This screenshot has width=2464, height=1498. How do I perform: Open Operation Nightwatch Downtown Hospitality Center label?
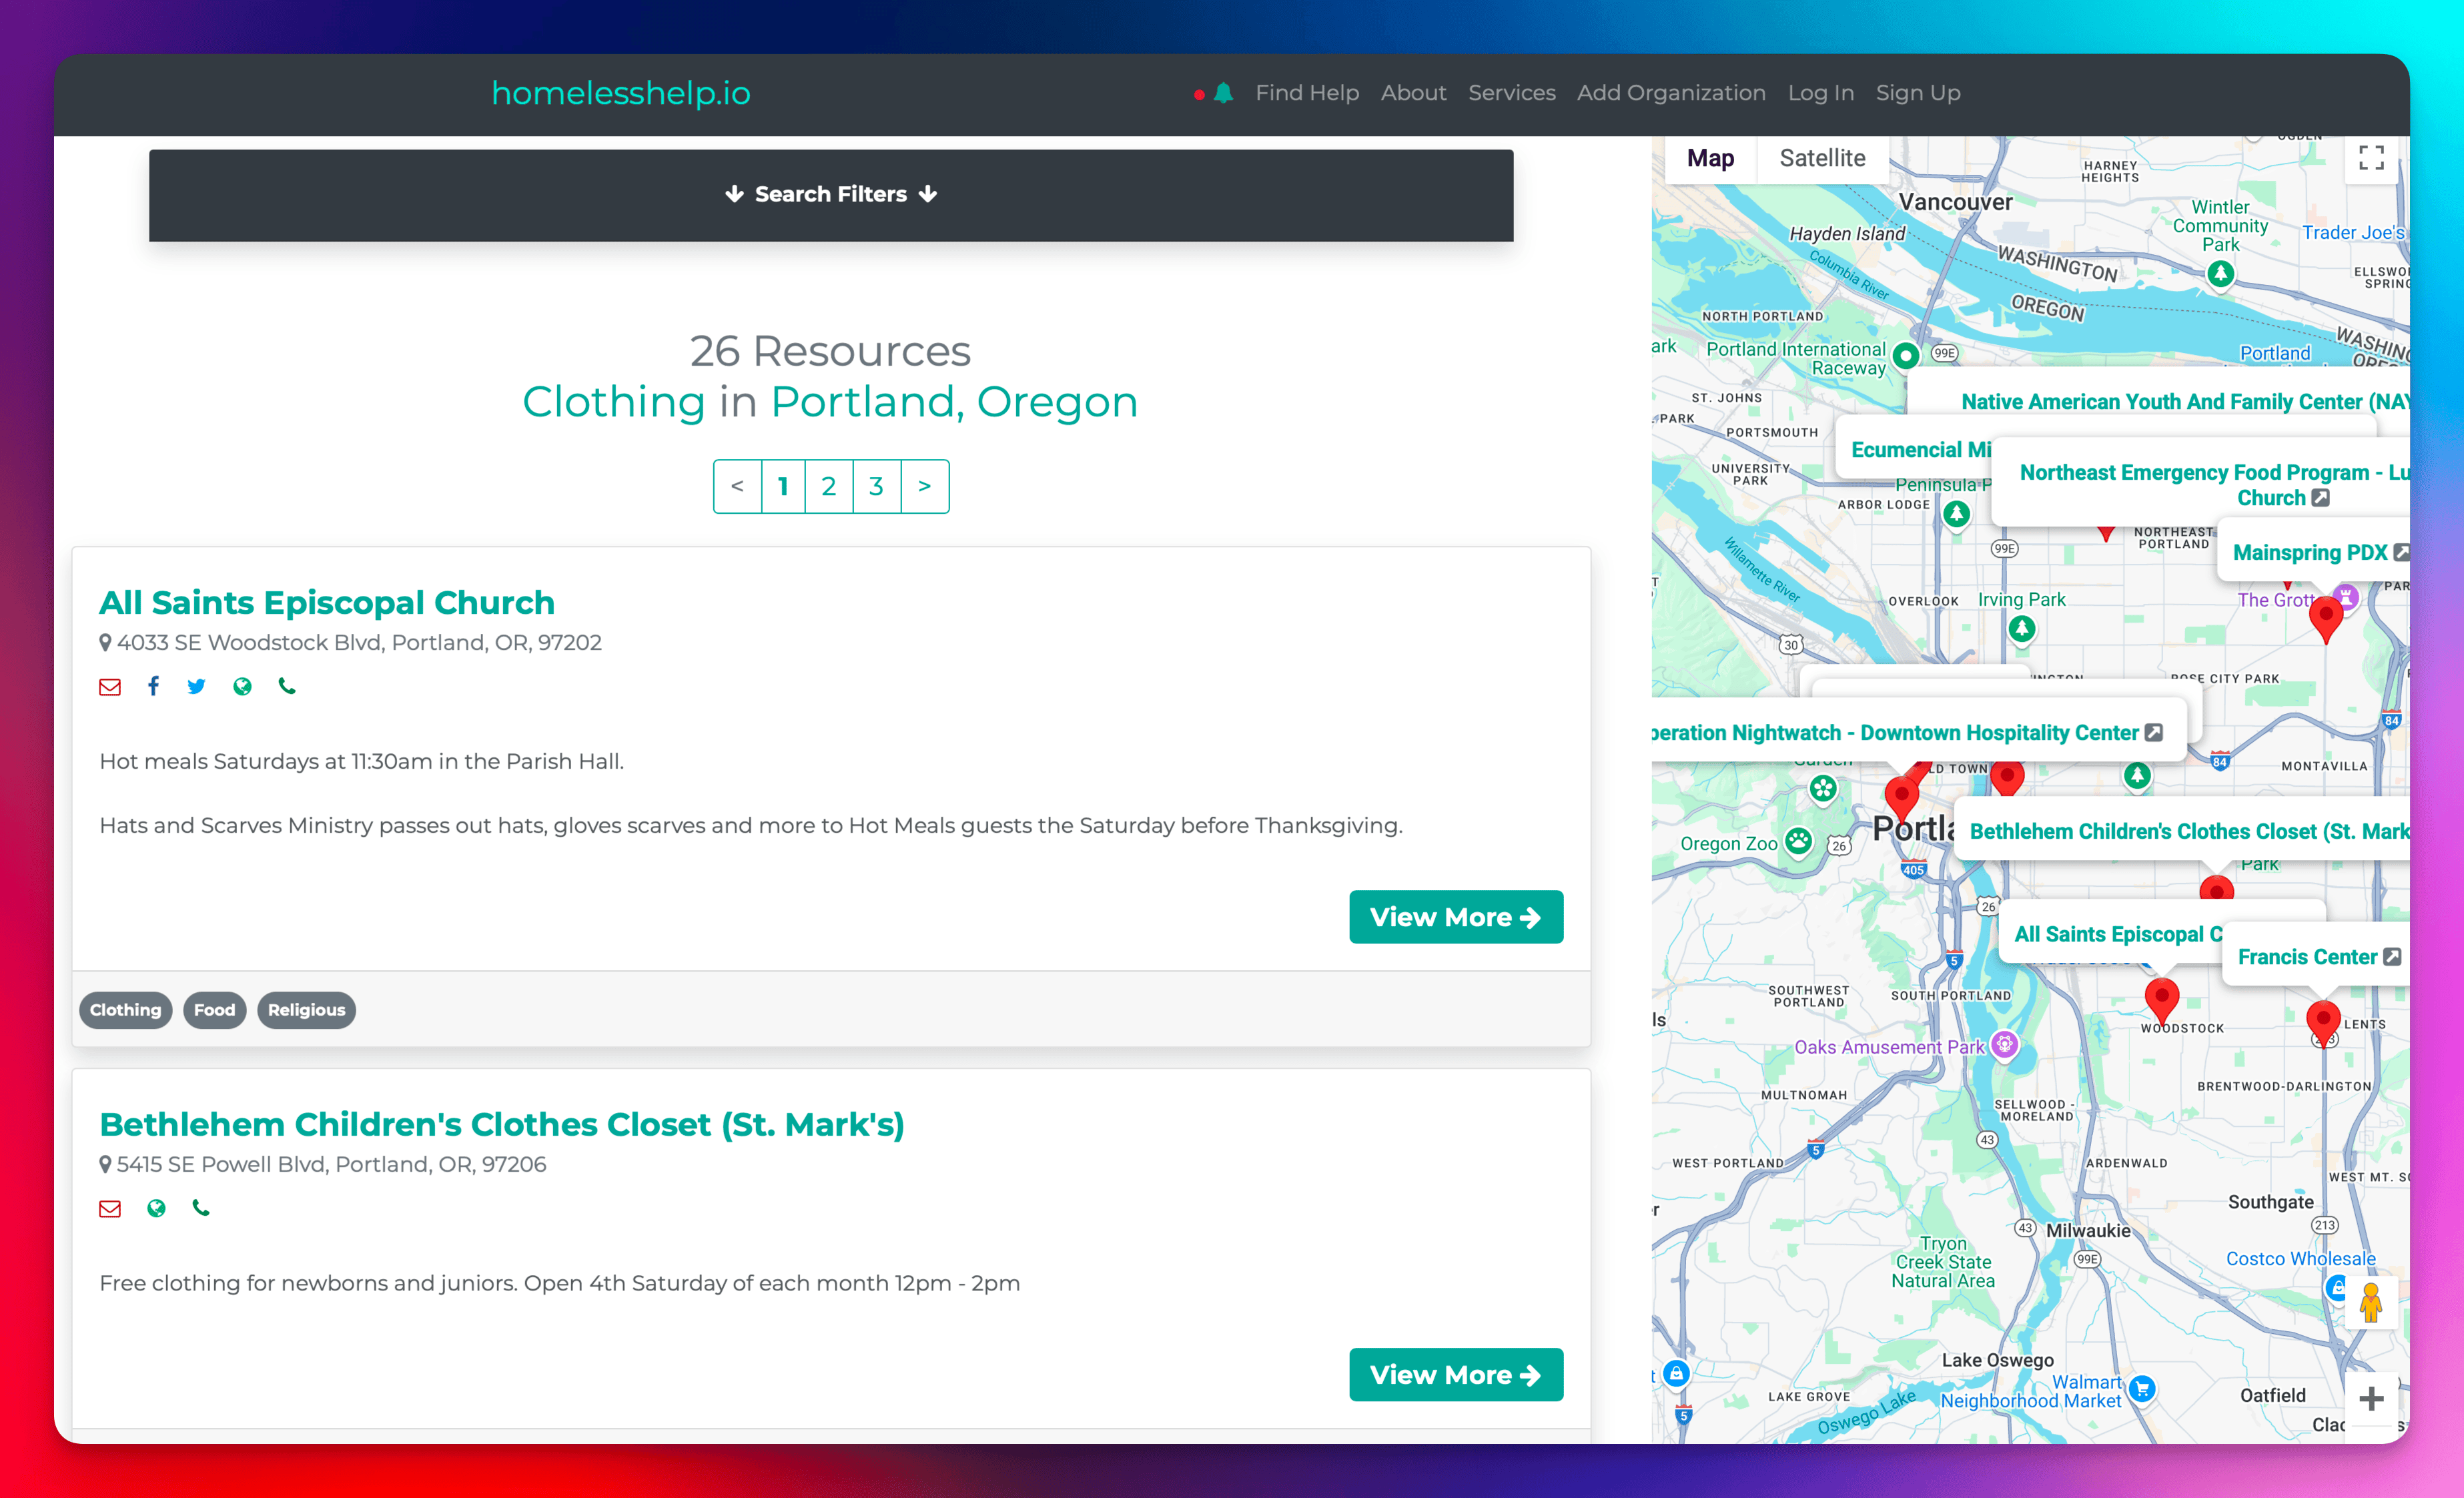1896,733
